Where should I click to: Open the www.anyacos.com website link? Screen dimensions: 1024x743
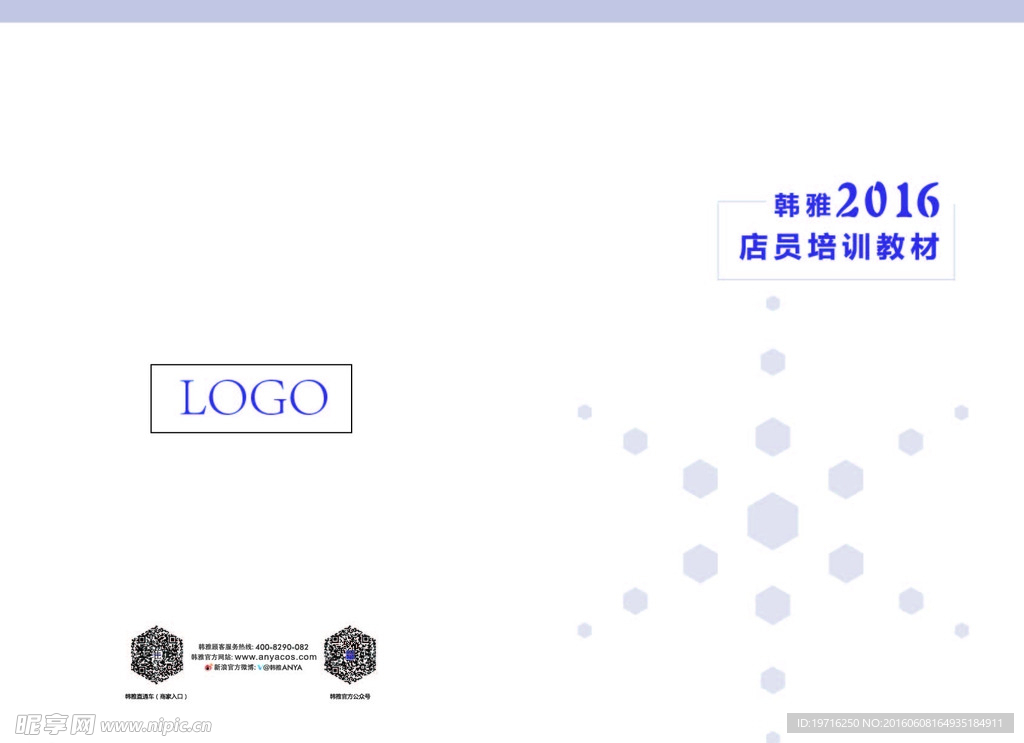(276, 658)
